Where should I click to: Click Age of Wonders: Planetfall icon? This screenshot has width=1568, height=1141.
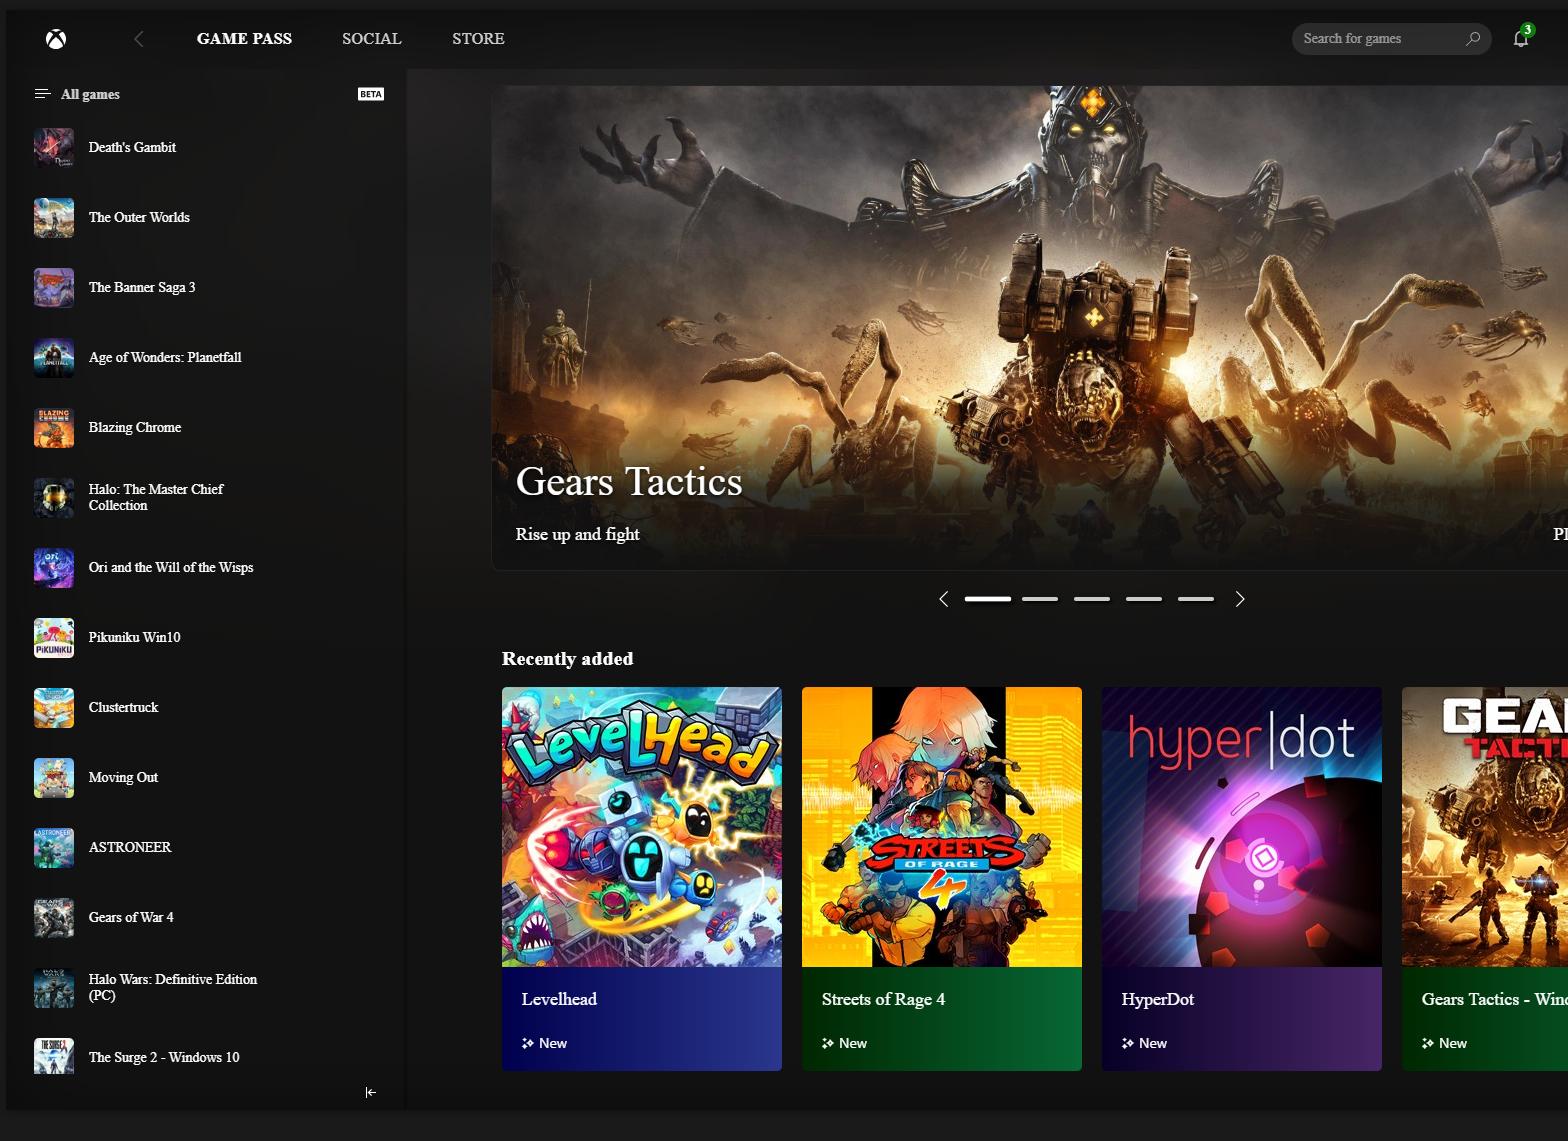click(54, 358)
